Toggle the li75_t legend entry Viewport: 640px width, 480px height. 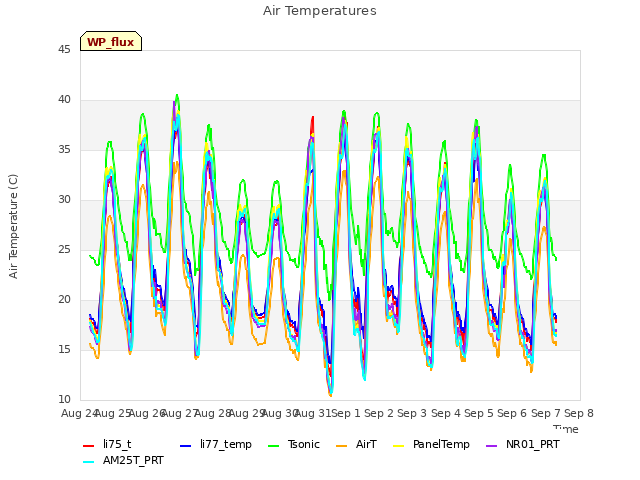[107, 444]
